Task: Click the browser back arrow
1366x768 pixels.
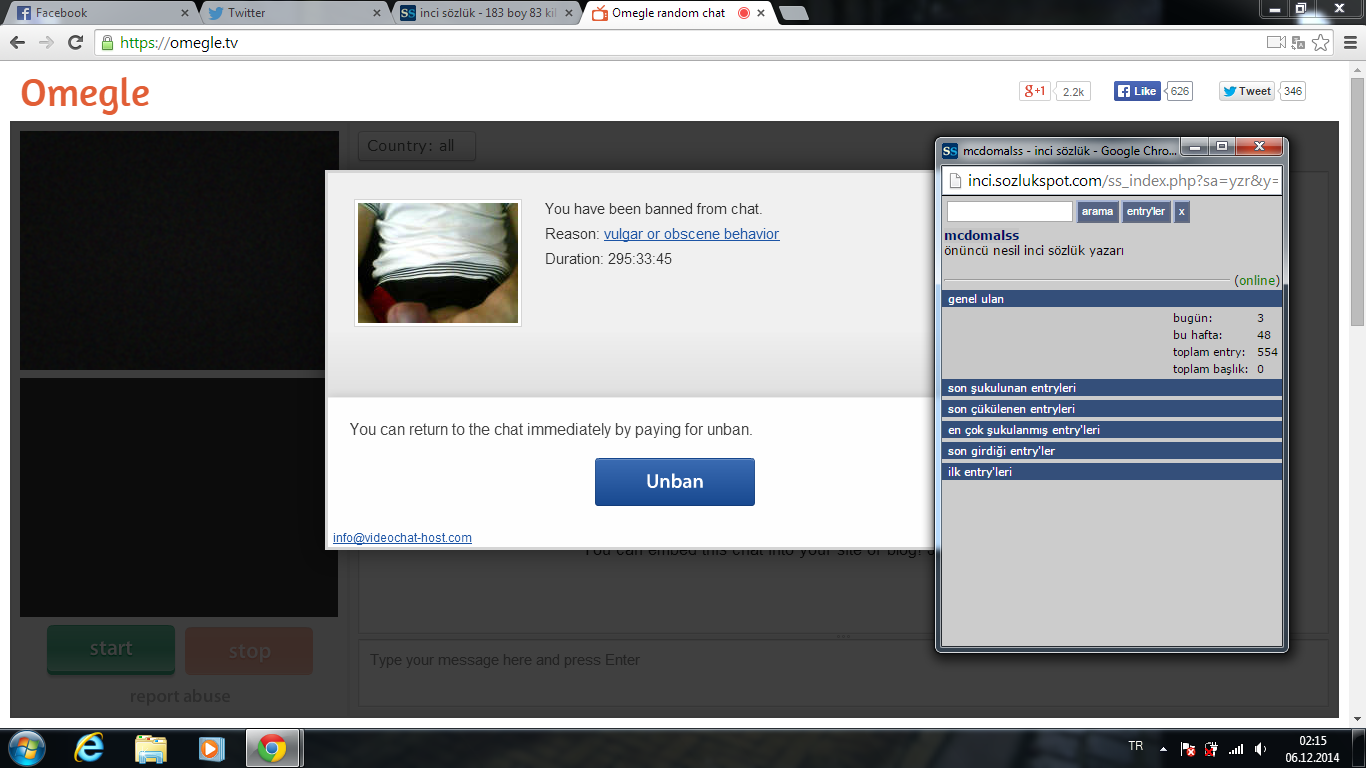Action: [18, 43]
